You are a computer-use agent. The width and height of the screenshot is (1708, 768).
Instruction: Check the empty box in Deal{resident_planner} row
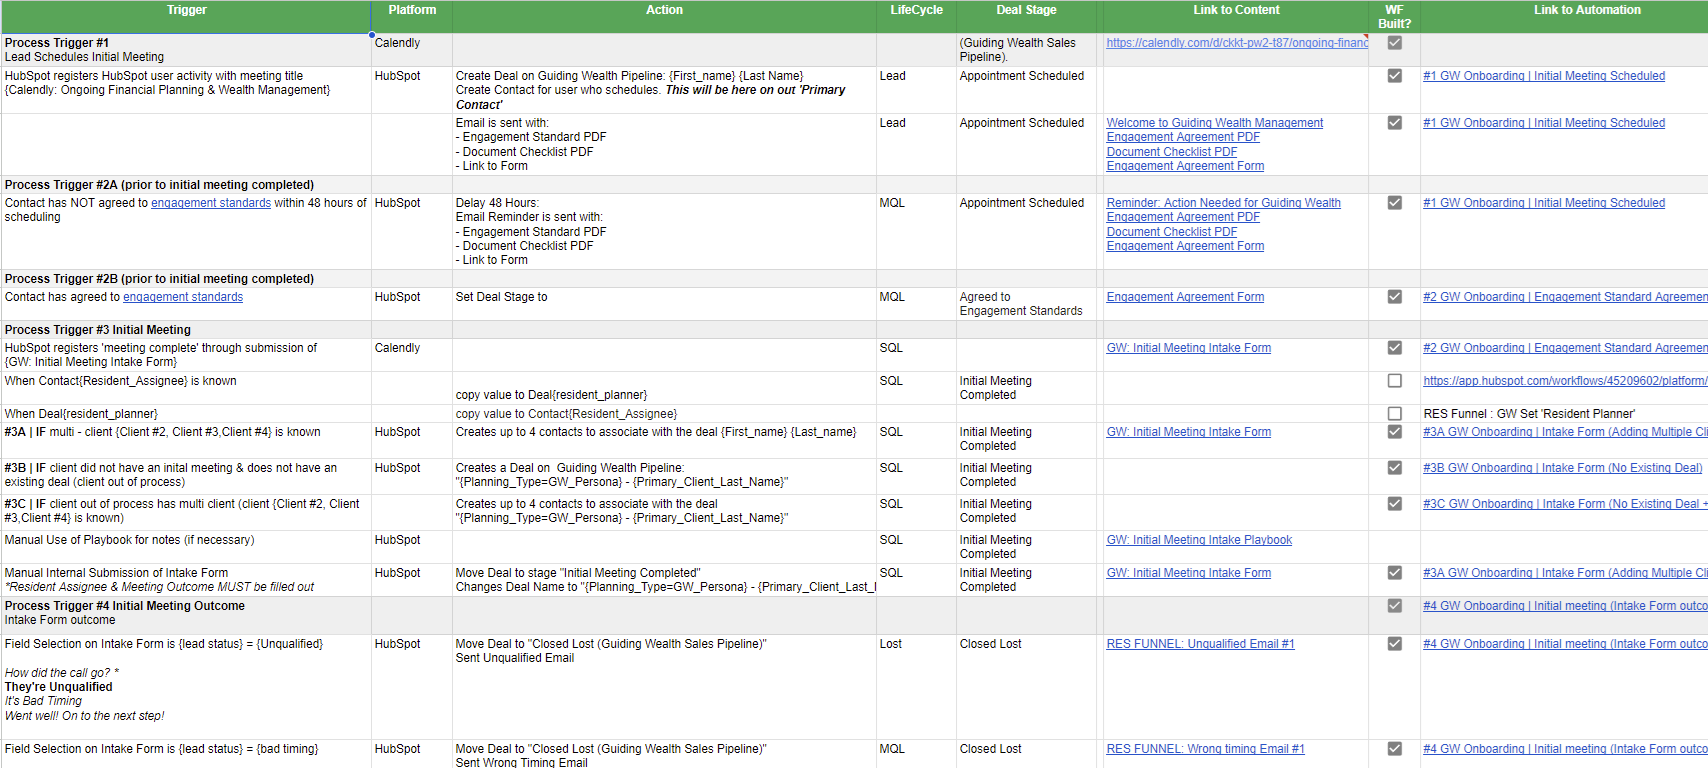1394,414
